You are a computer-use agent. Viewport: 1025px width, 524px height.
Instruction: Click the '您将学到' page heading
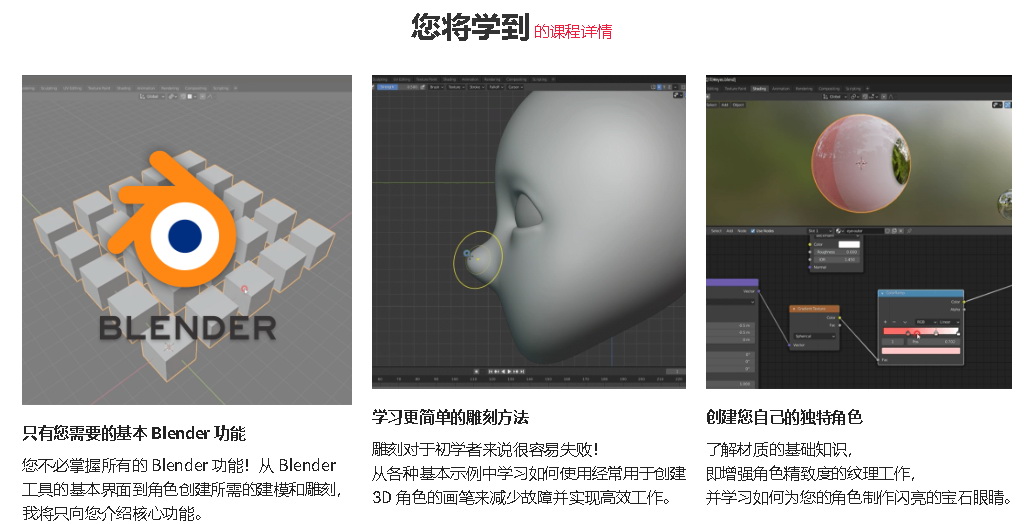pyautogui.click(x=469, y=27)
